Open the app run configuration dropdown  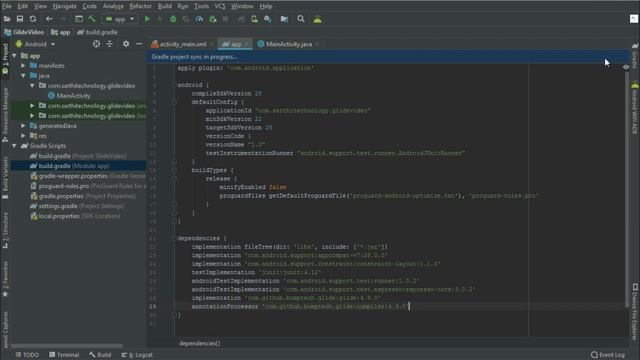pos(120,19)
